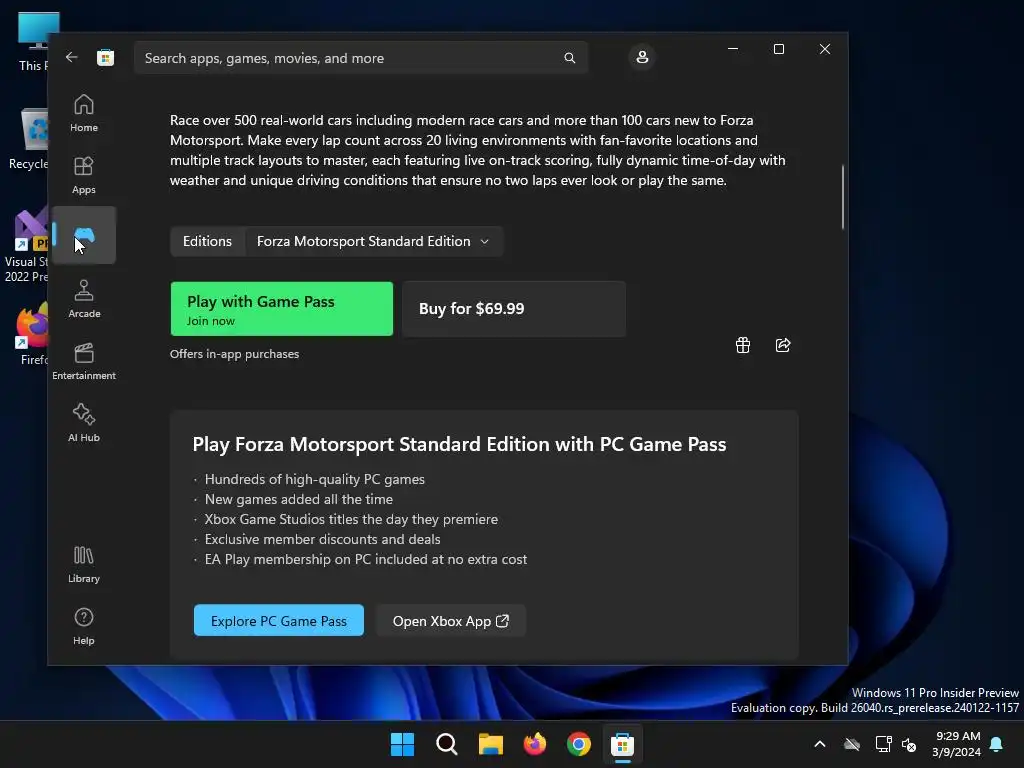Click the Editions label button
The image size is (1024, 768).
pyautogui.click(x=208, y=241)
